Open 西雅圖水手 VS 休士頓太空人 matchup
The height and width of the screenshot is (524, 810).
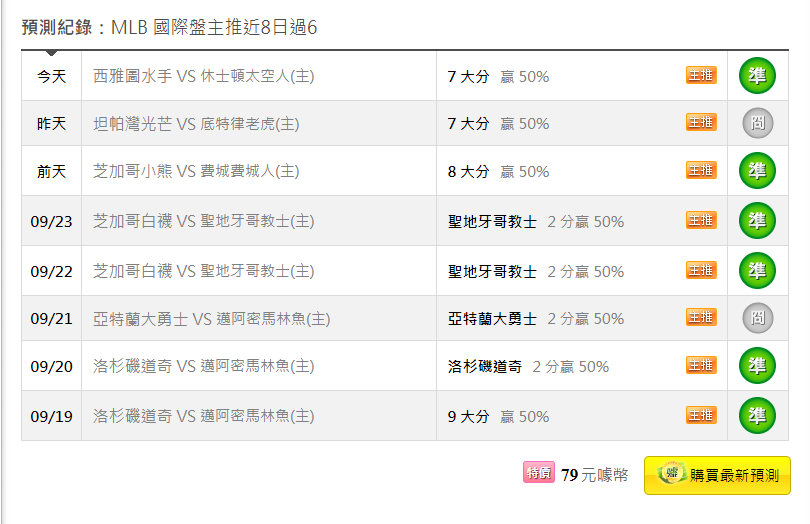point(204,76)
